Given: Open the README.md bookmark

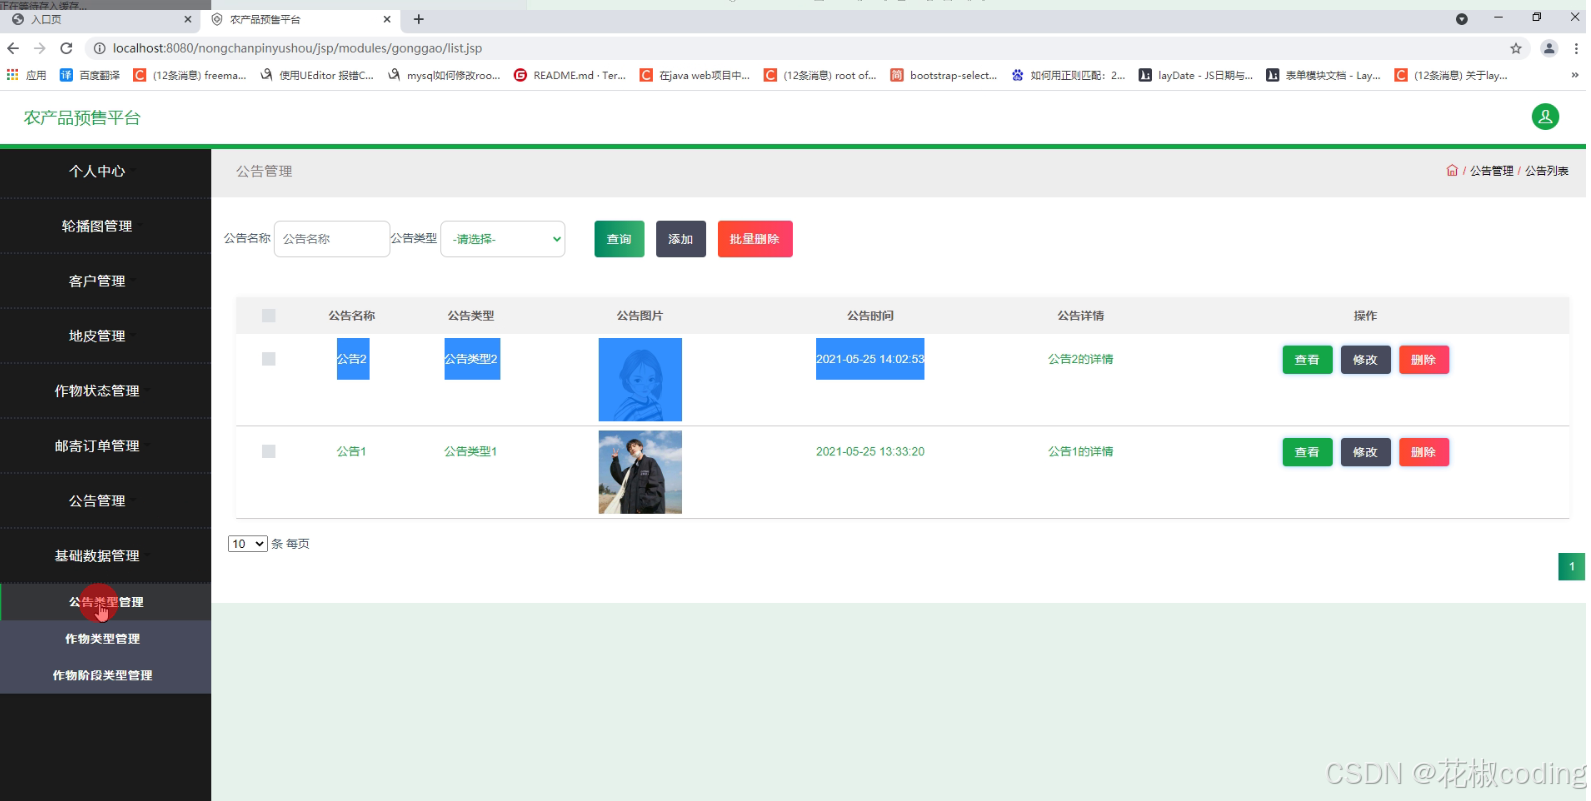Looking at the screenshot, I should click(x=570, y=75).
